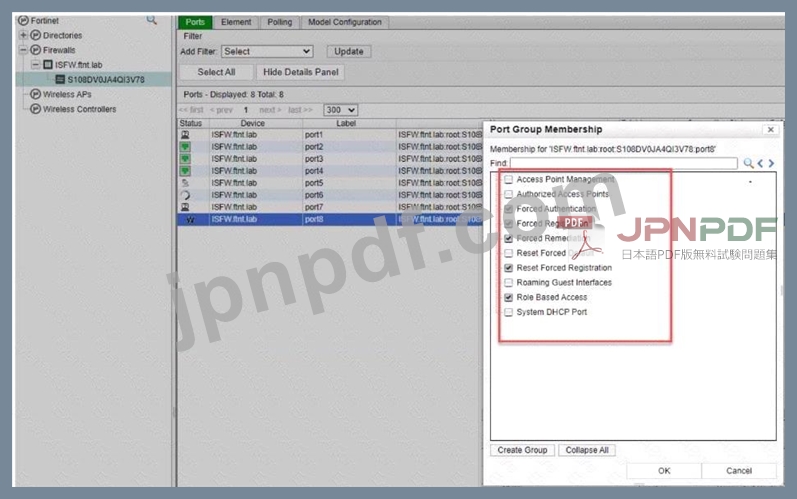Viewport: 797px width, 499px height.
Task: Expand the Directories tree node
Action: point(23,35)
